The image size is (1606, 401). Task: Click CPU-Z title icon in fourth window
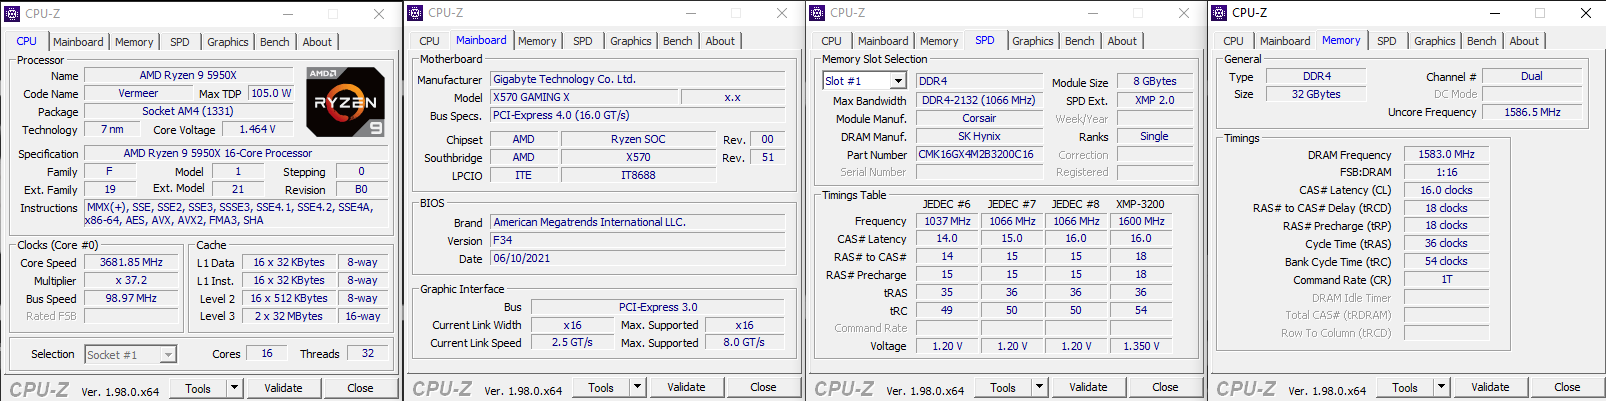[1219, 13]
